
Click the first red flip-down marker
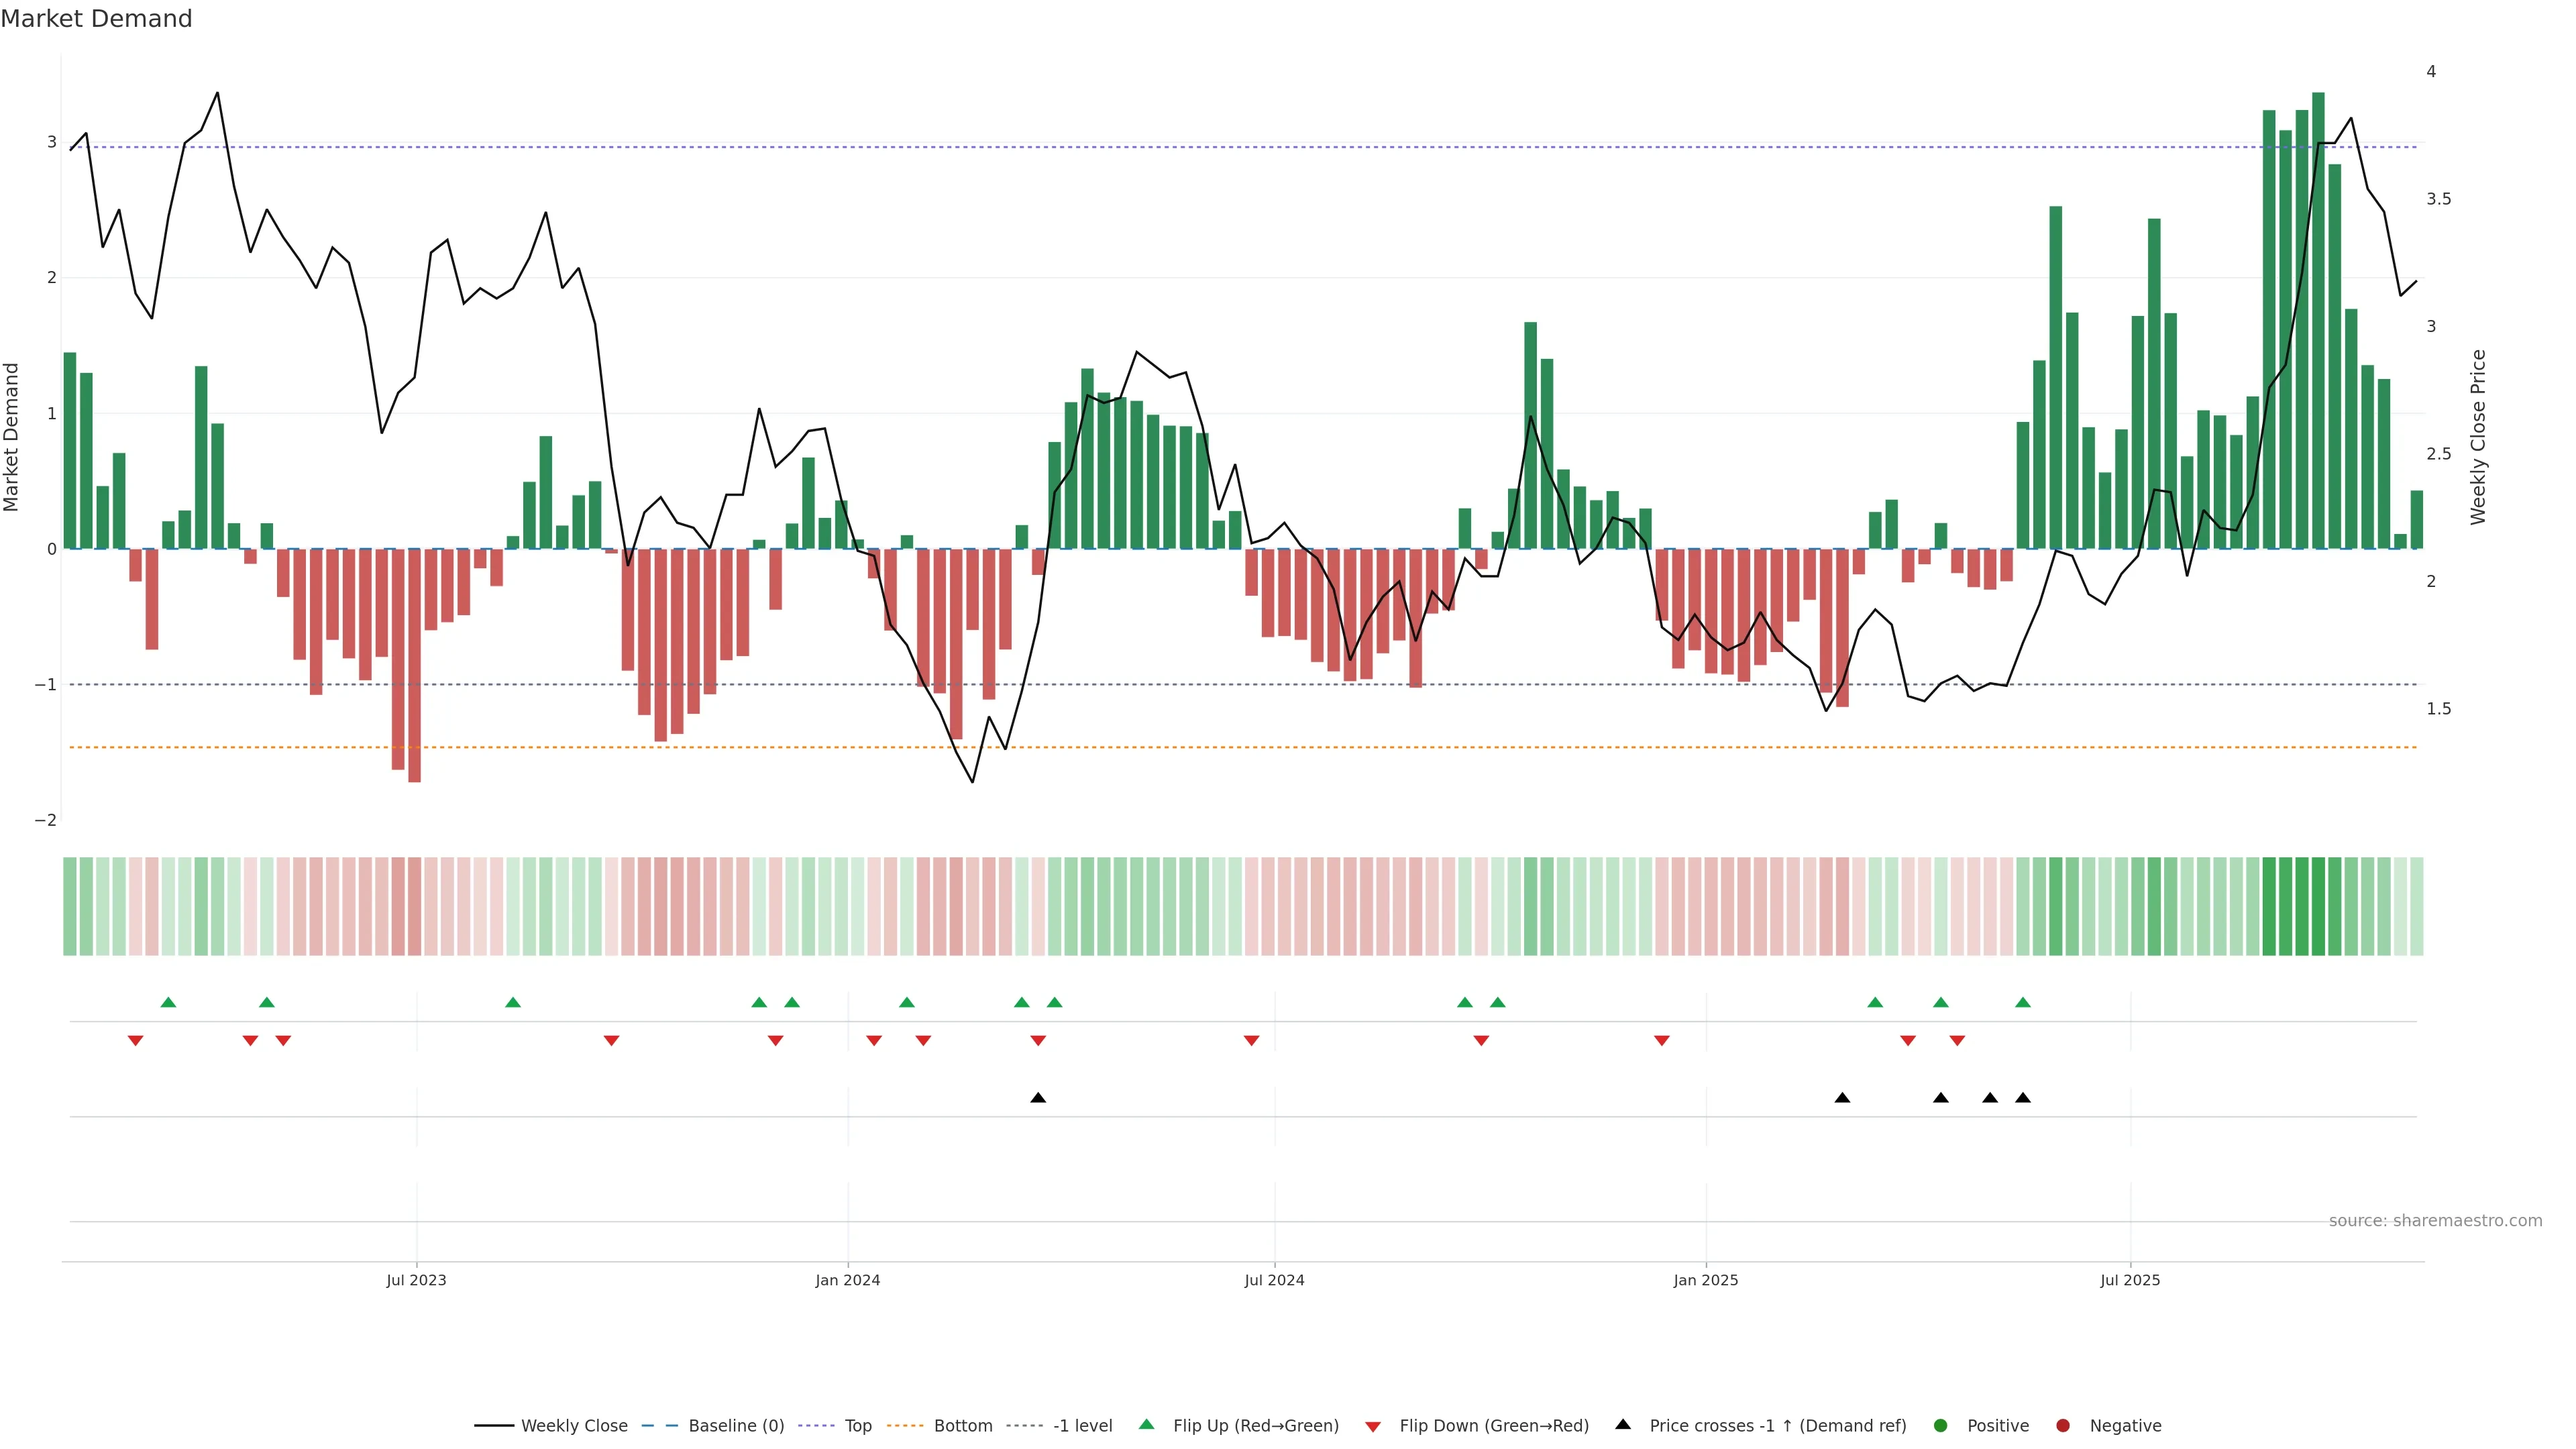pos(135,1041)
